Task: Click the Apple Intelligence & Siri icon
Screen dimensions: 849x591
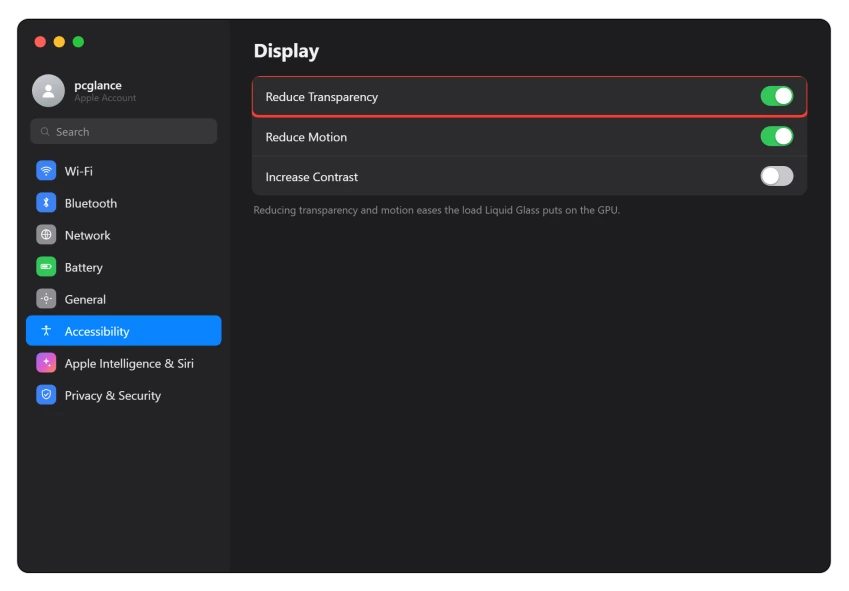Action: [46, 363]
